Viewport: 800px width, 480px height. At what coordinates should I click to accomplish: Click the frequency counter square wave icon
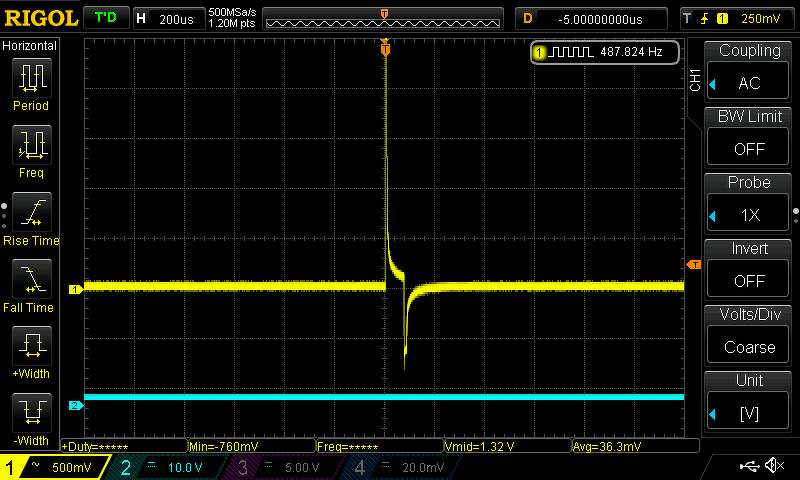click(570, 52)
